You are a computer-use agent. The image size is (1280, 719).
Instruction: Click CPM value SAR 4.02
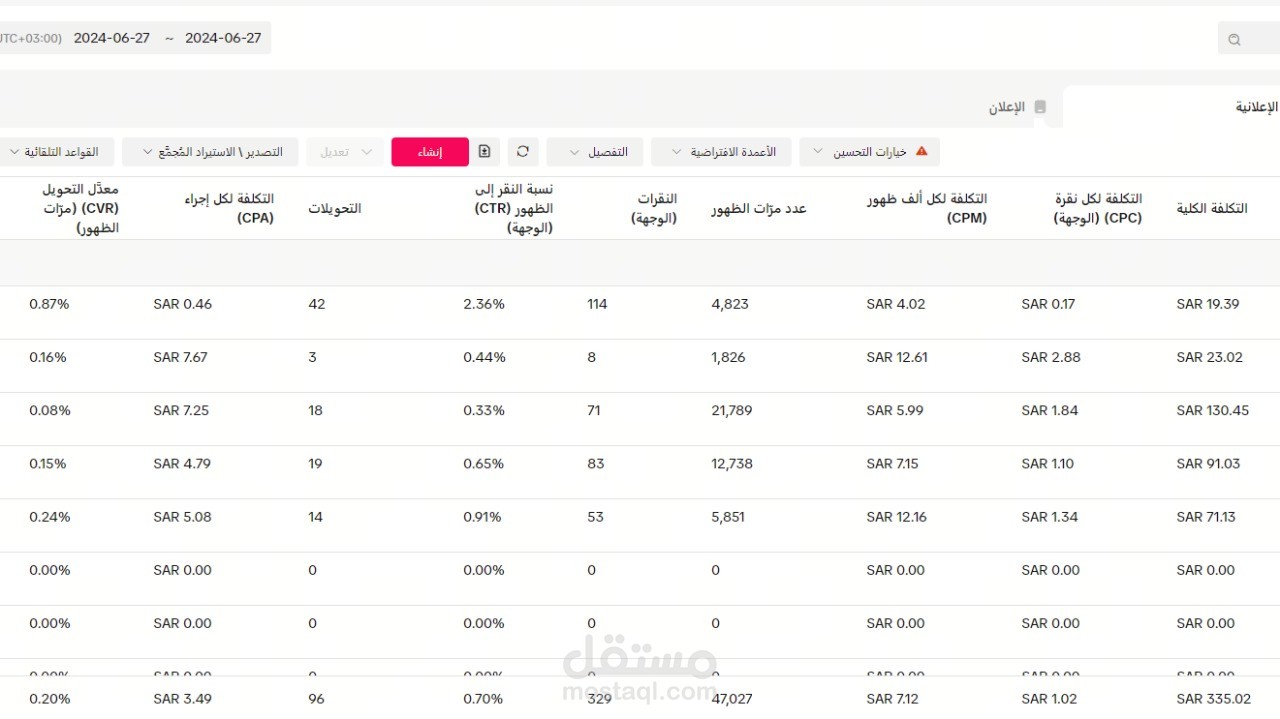click(x=896, y=304)
